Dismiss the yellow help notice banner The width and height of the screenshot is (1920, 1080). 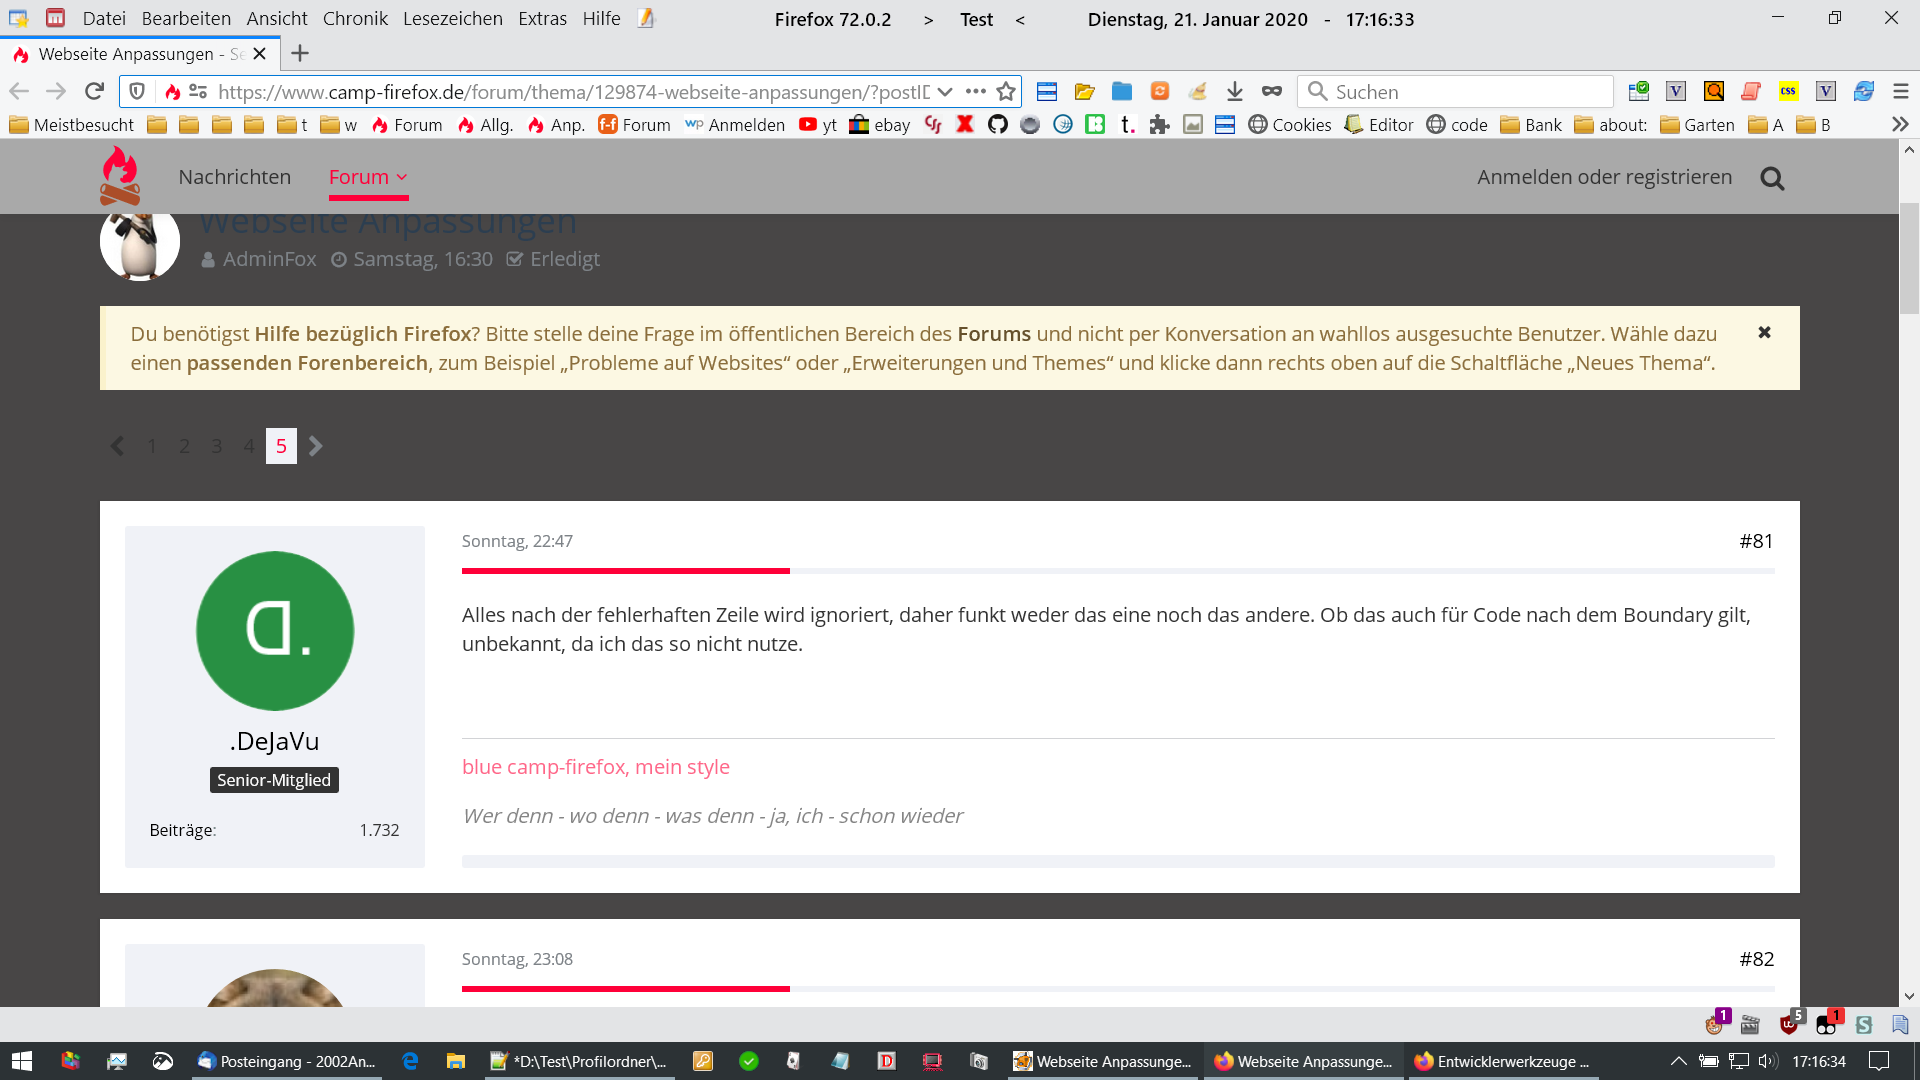pos(1764,332)
